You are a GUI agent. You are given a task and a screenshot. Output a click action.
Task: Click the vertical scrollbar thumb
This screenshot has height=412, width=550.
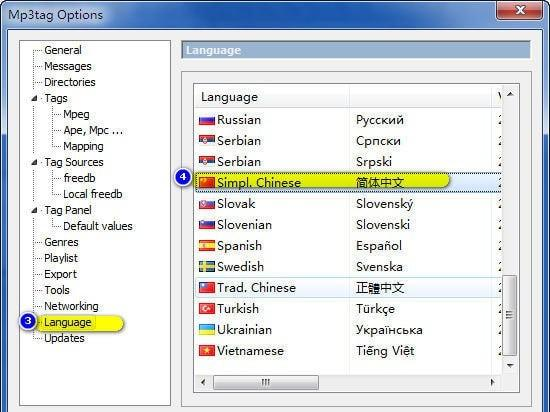click(x=510, y=316)
